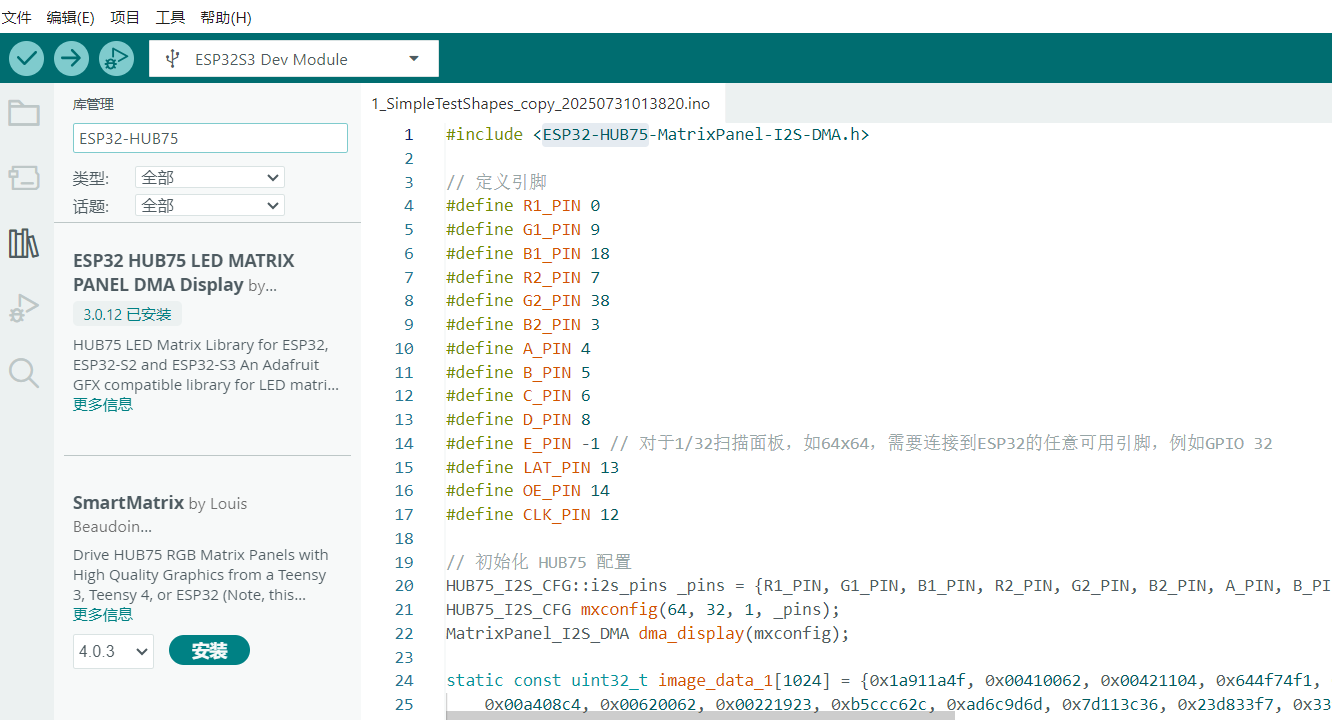Click the Verify checkmark button
Image resolution: width=1332 pixels, height=720 pixels.
(x=27, y=58)
